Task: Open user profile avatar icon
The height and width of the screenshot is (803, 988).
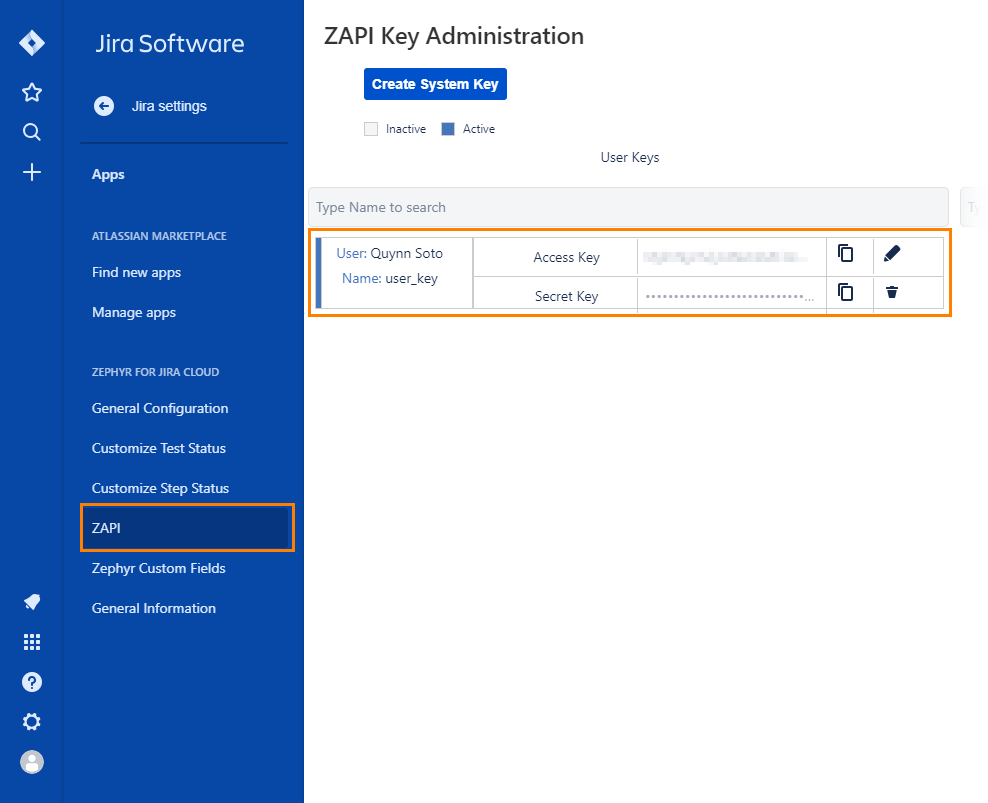Action: click(32, 762)
